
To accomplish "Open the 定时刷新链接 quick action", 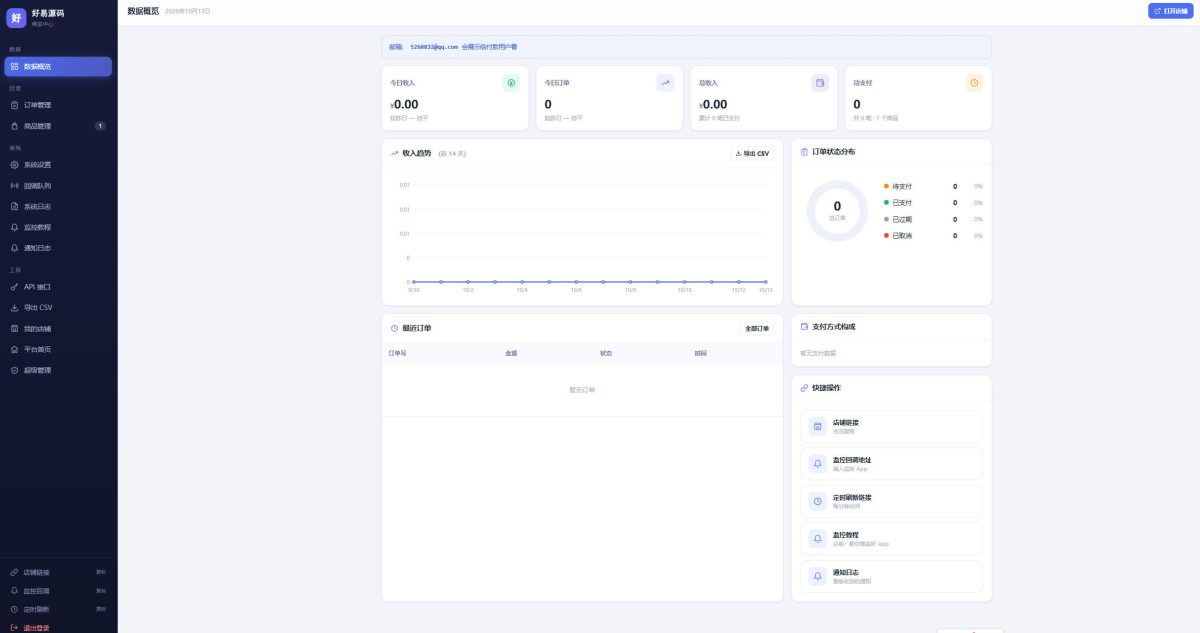I will (892, 501).
